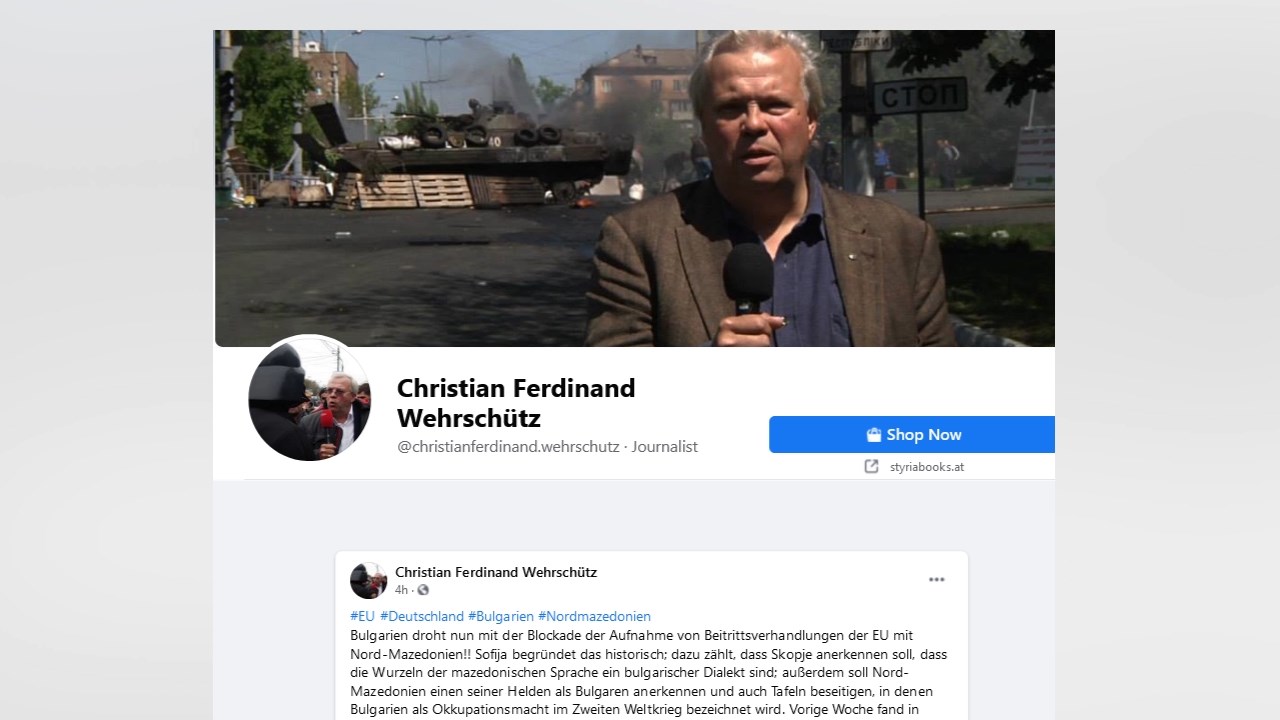Click the post body text about Bulgarien
The height and width of the screenshot is (720, 1280).
[x=649, y=672]
